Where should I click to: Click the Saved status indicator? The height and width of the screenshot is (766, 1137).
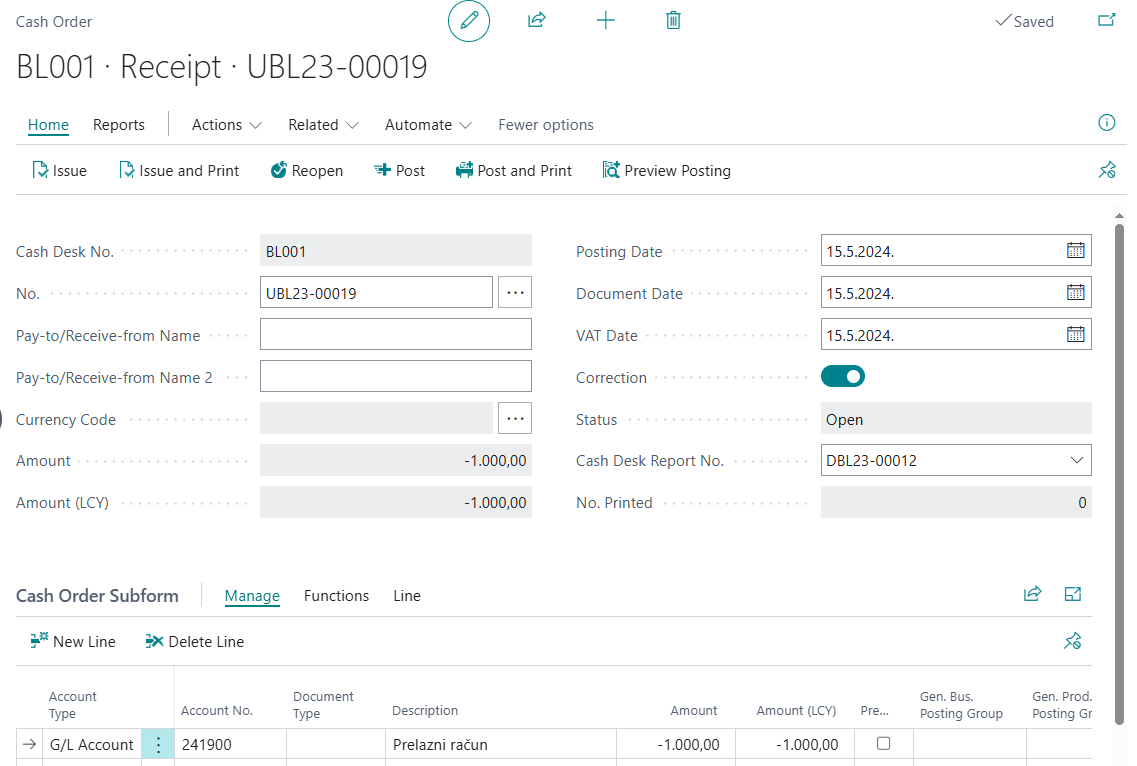click(x=1024, y=21)
